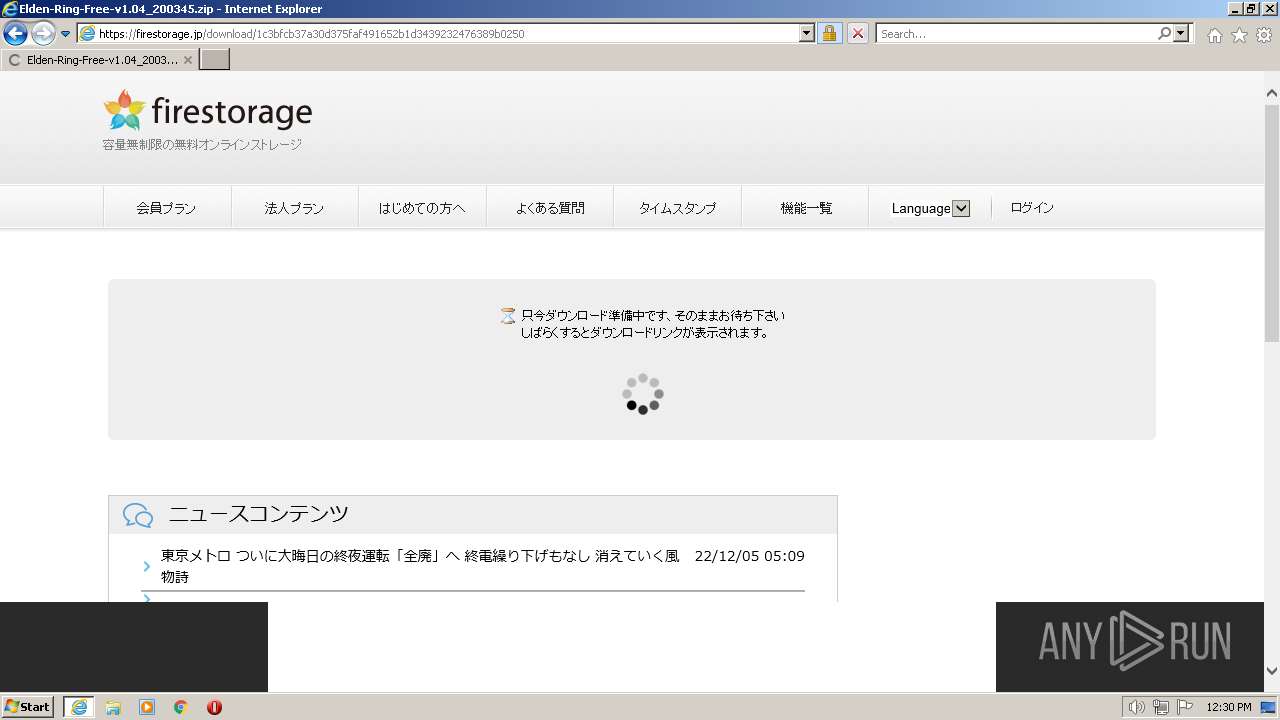Open the 法人プラン menu item
This screenshot has height=720, width=1280.
[294, 208]
